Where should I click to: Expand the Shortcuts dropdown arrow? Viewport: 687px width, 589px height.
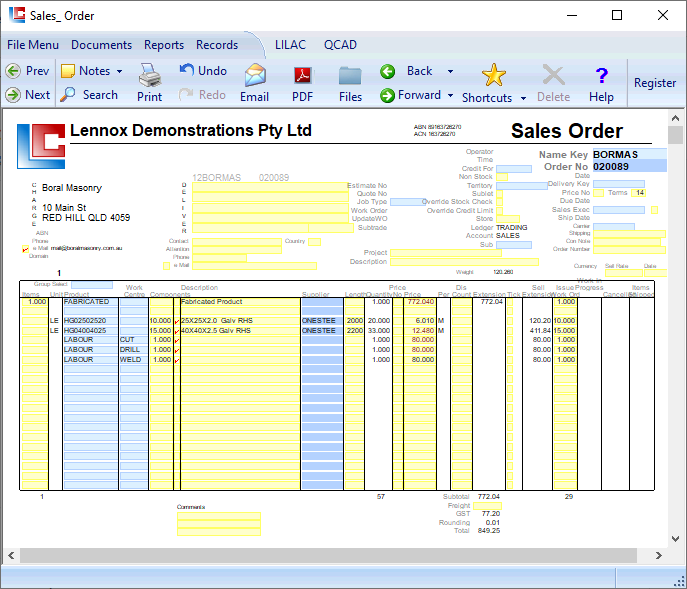click(x=523, y=98)
